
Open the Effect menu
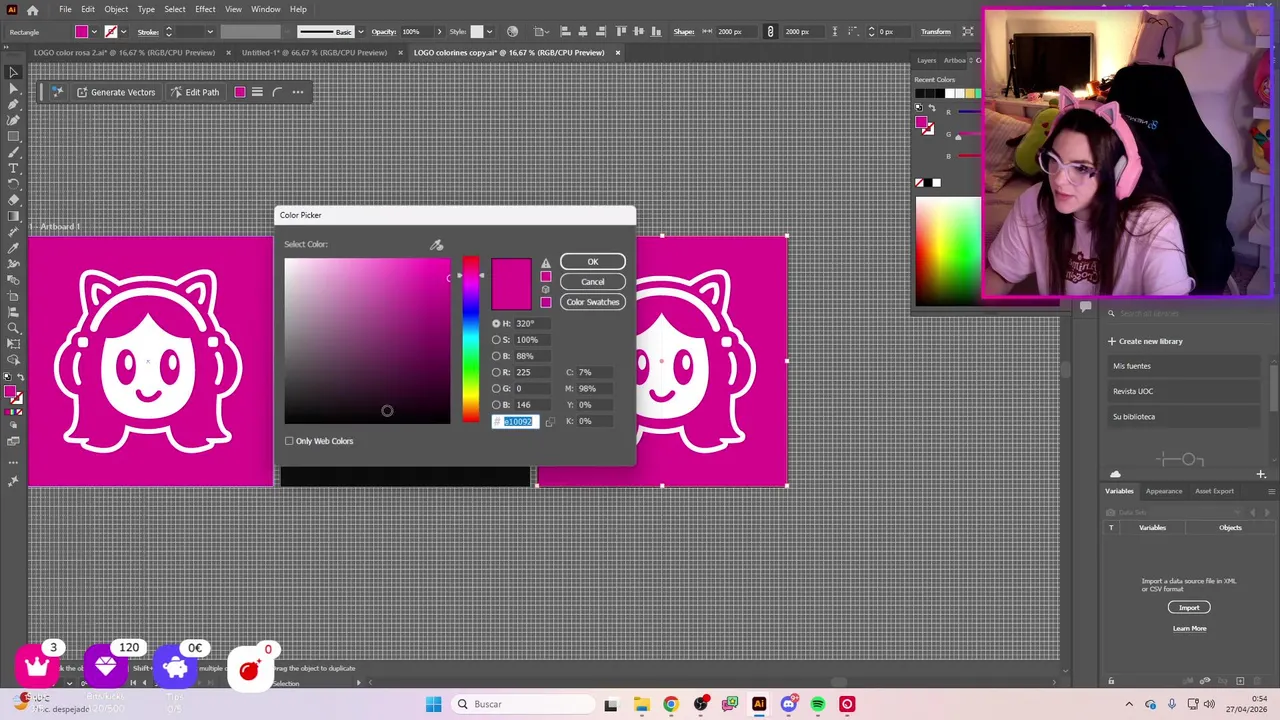(205, 9)
